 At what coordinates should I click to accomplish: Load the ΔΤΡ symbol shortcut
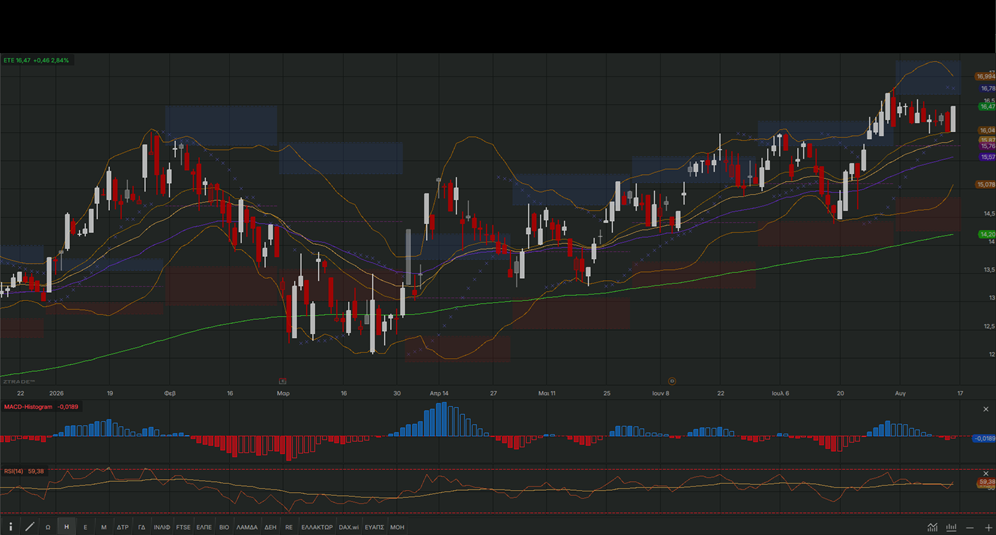[123, 527]
